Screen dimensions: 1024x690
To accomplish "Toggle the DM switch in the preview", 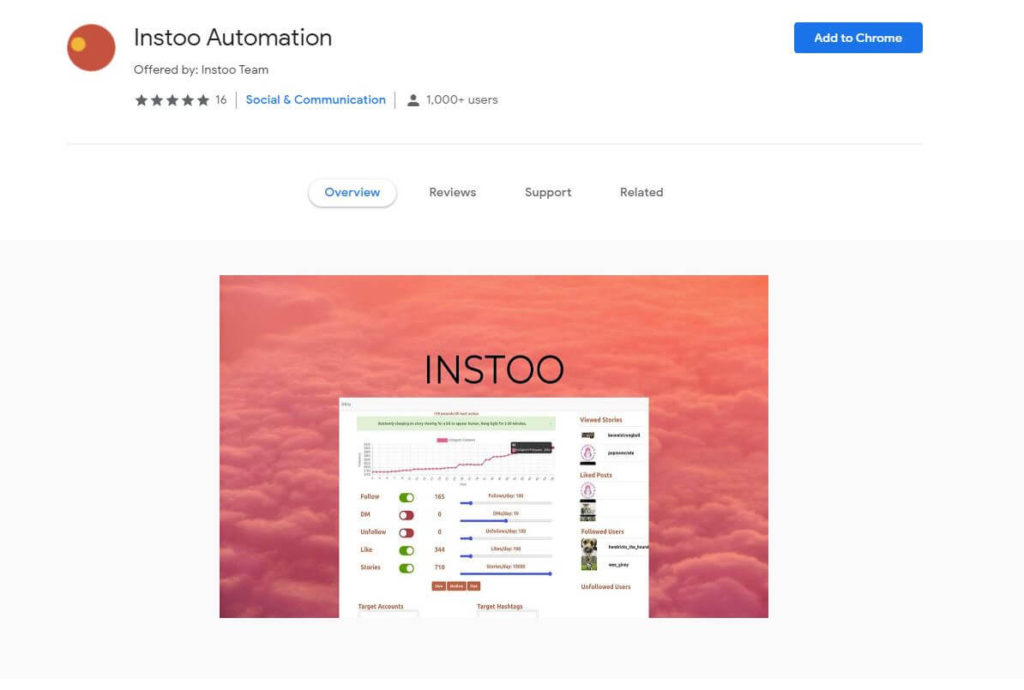I will tap(406, 515).
